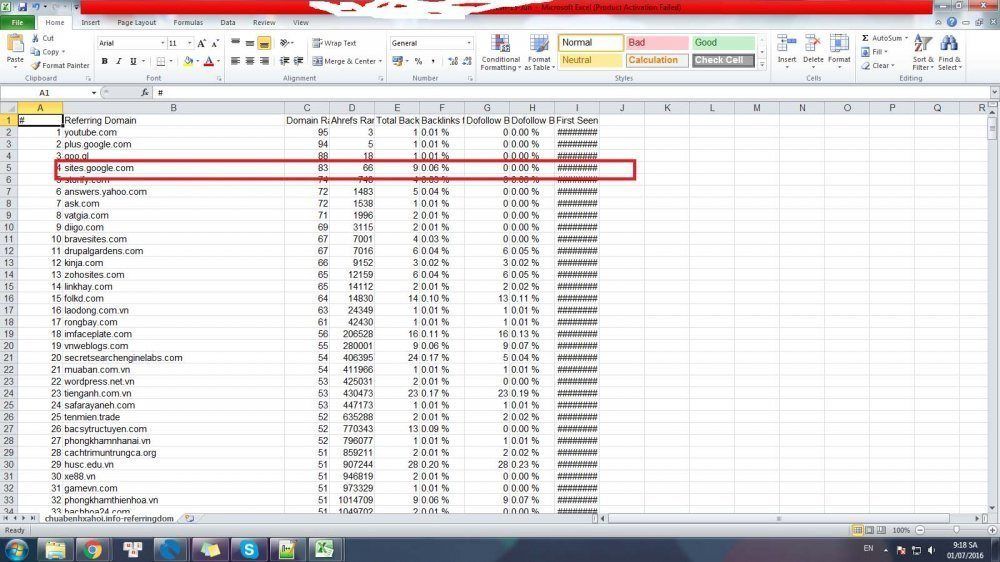Click the Increase Font Size icon
Screen dimensions: 1000x562
[202, 43]
